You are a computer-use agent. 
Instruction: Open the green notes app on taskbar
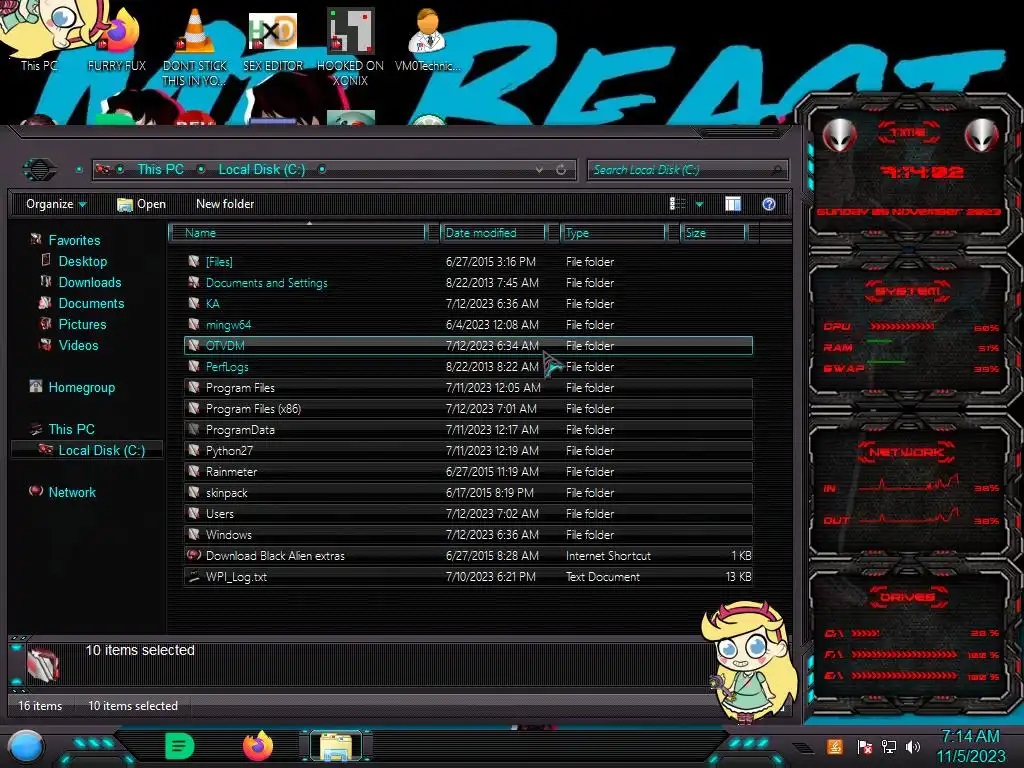(x=180, y=745)
